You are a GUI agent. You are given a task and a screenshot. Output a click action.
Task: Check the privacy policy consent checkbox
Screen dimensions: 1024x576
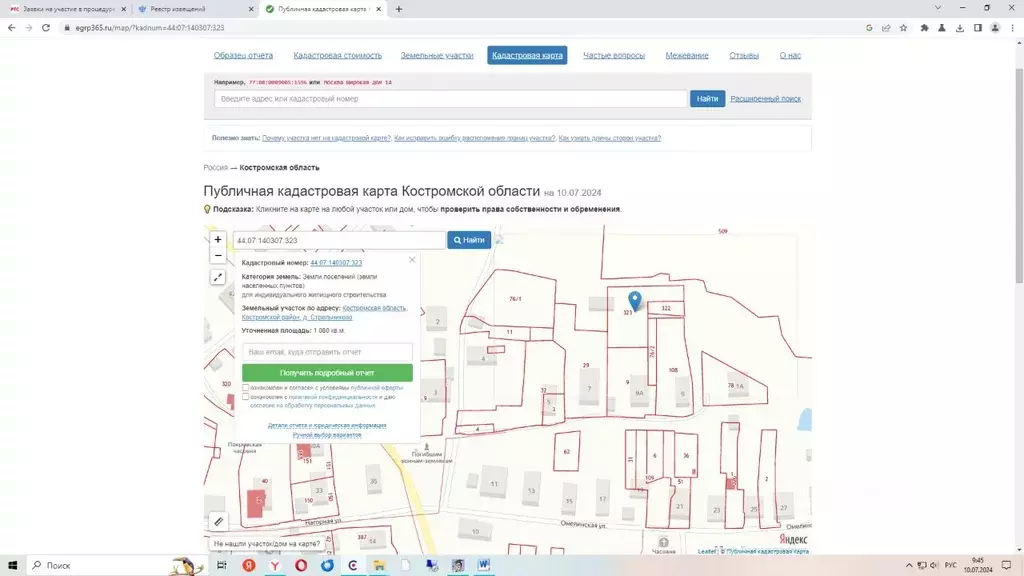[x=246, y=396]
